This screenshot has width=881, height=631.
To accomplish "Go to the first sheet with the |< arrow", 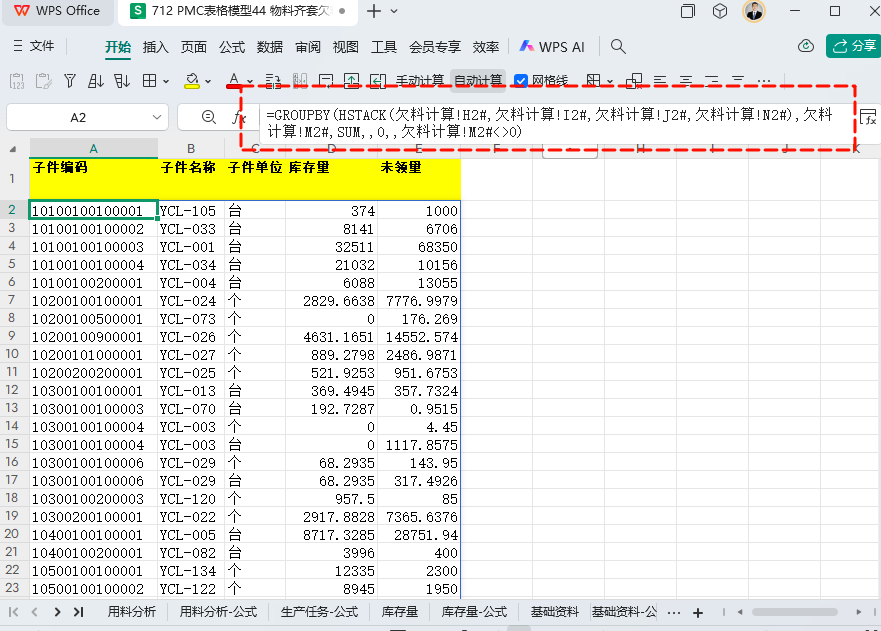I will [13, 612].
